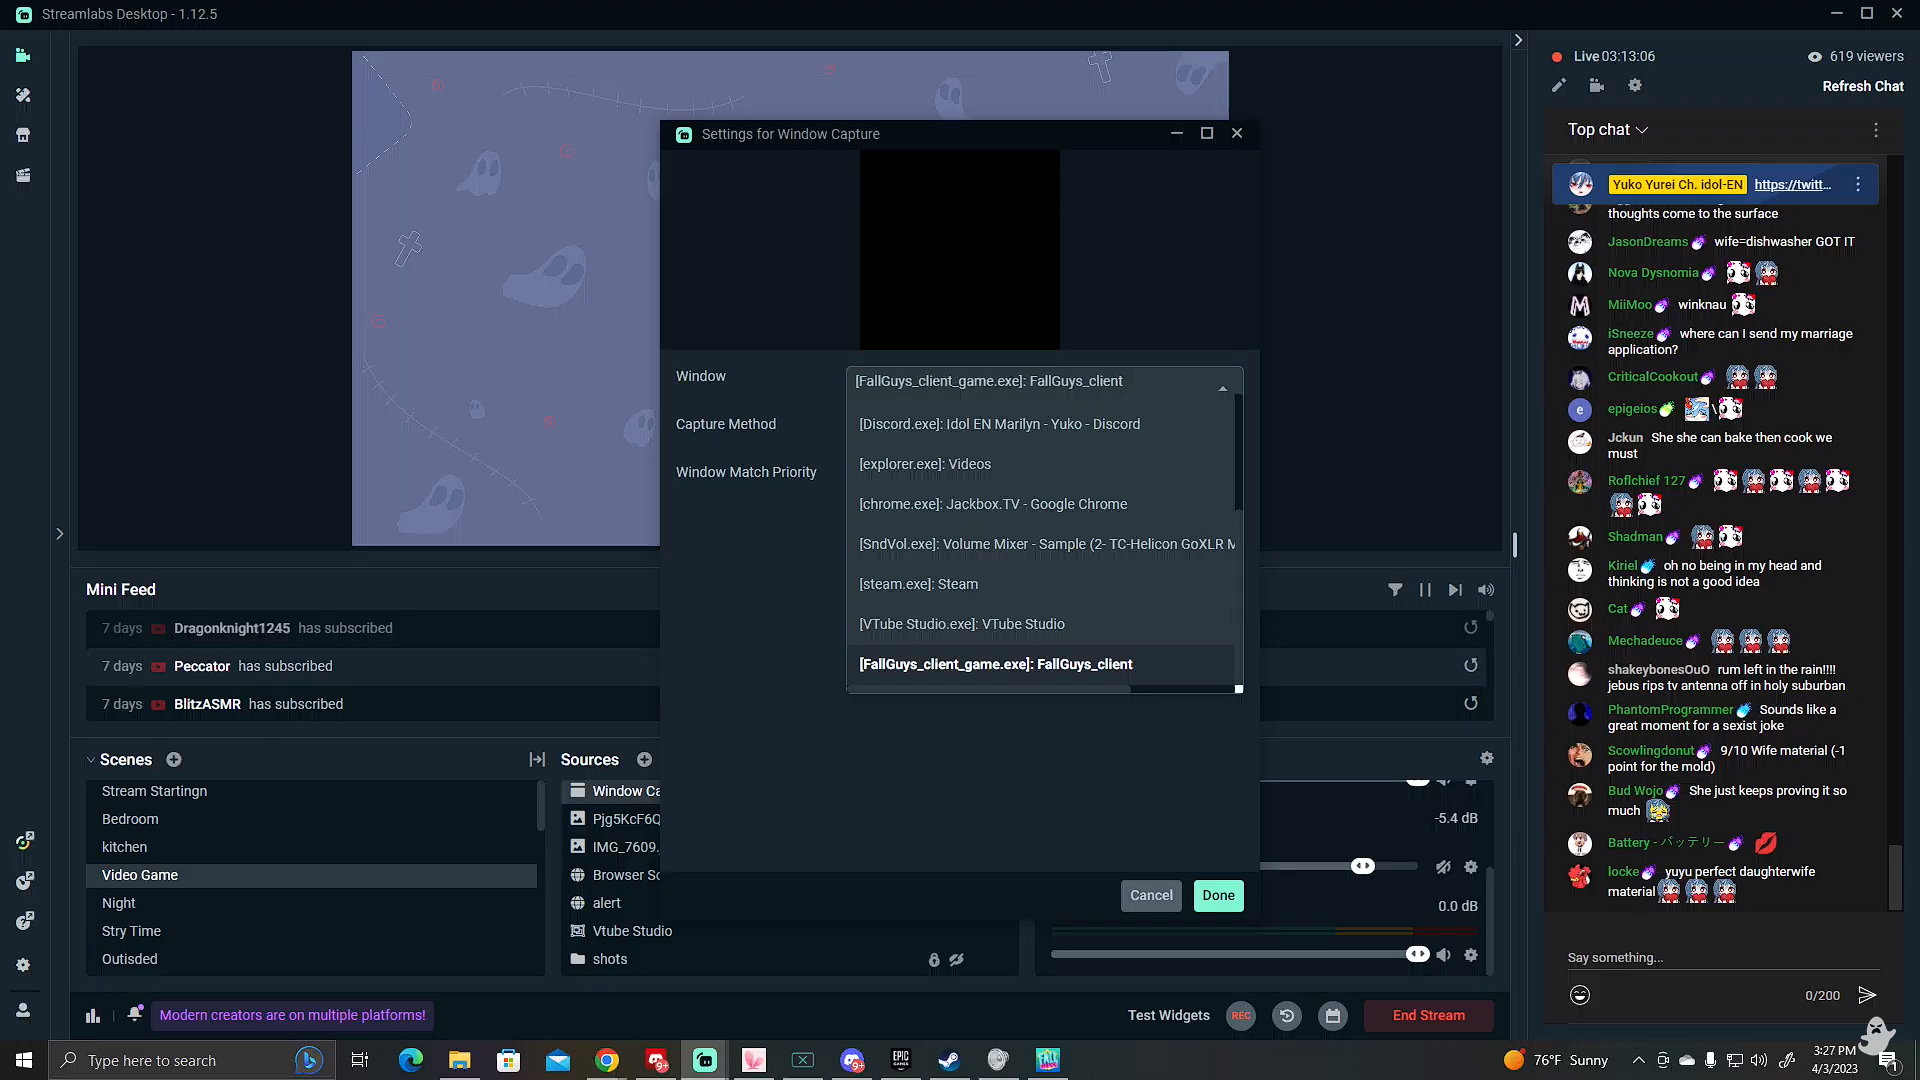Open the Themes icon in left sidebar

pos(23,95)
